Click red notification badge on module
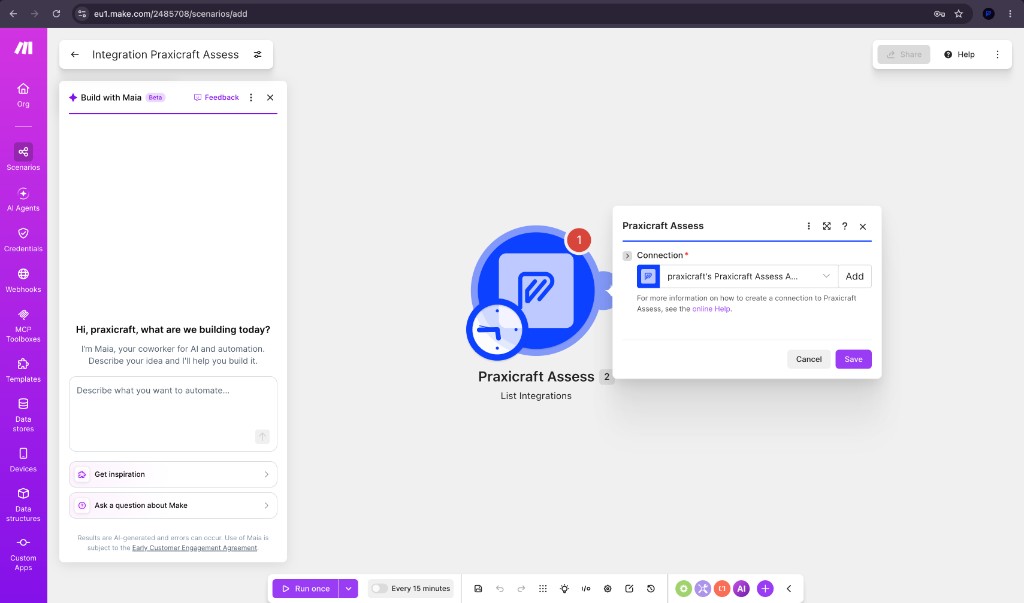 point(579,240)
